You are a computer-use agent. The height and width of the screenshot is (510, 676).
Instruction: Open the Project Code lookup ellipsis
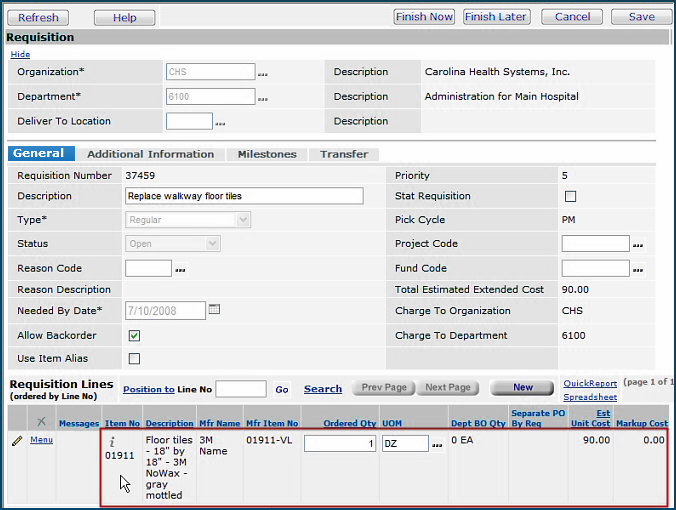point(637,244)
